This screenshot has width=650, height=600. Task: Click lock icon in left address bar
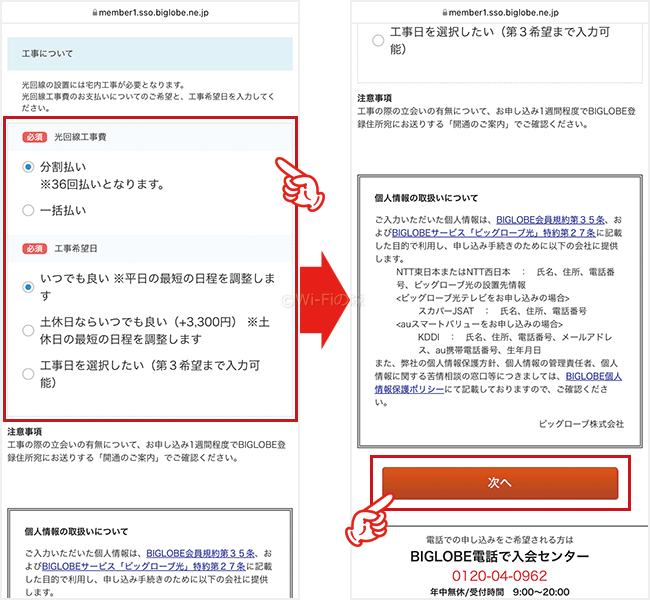[x=95, y=12]
